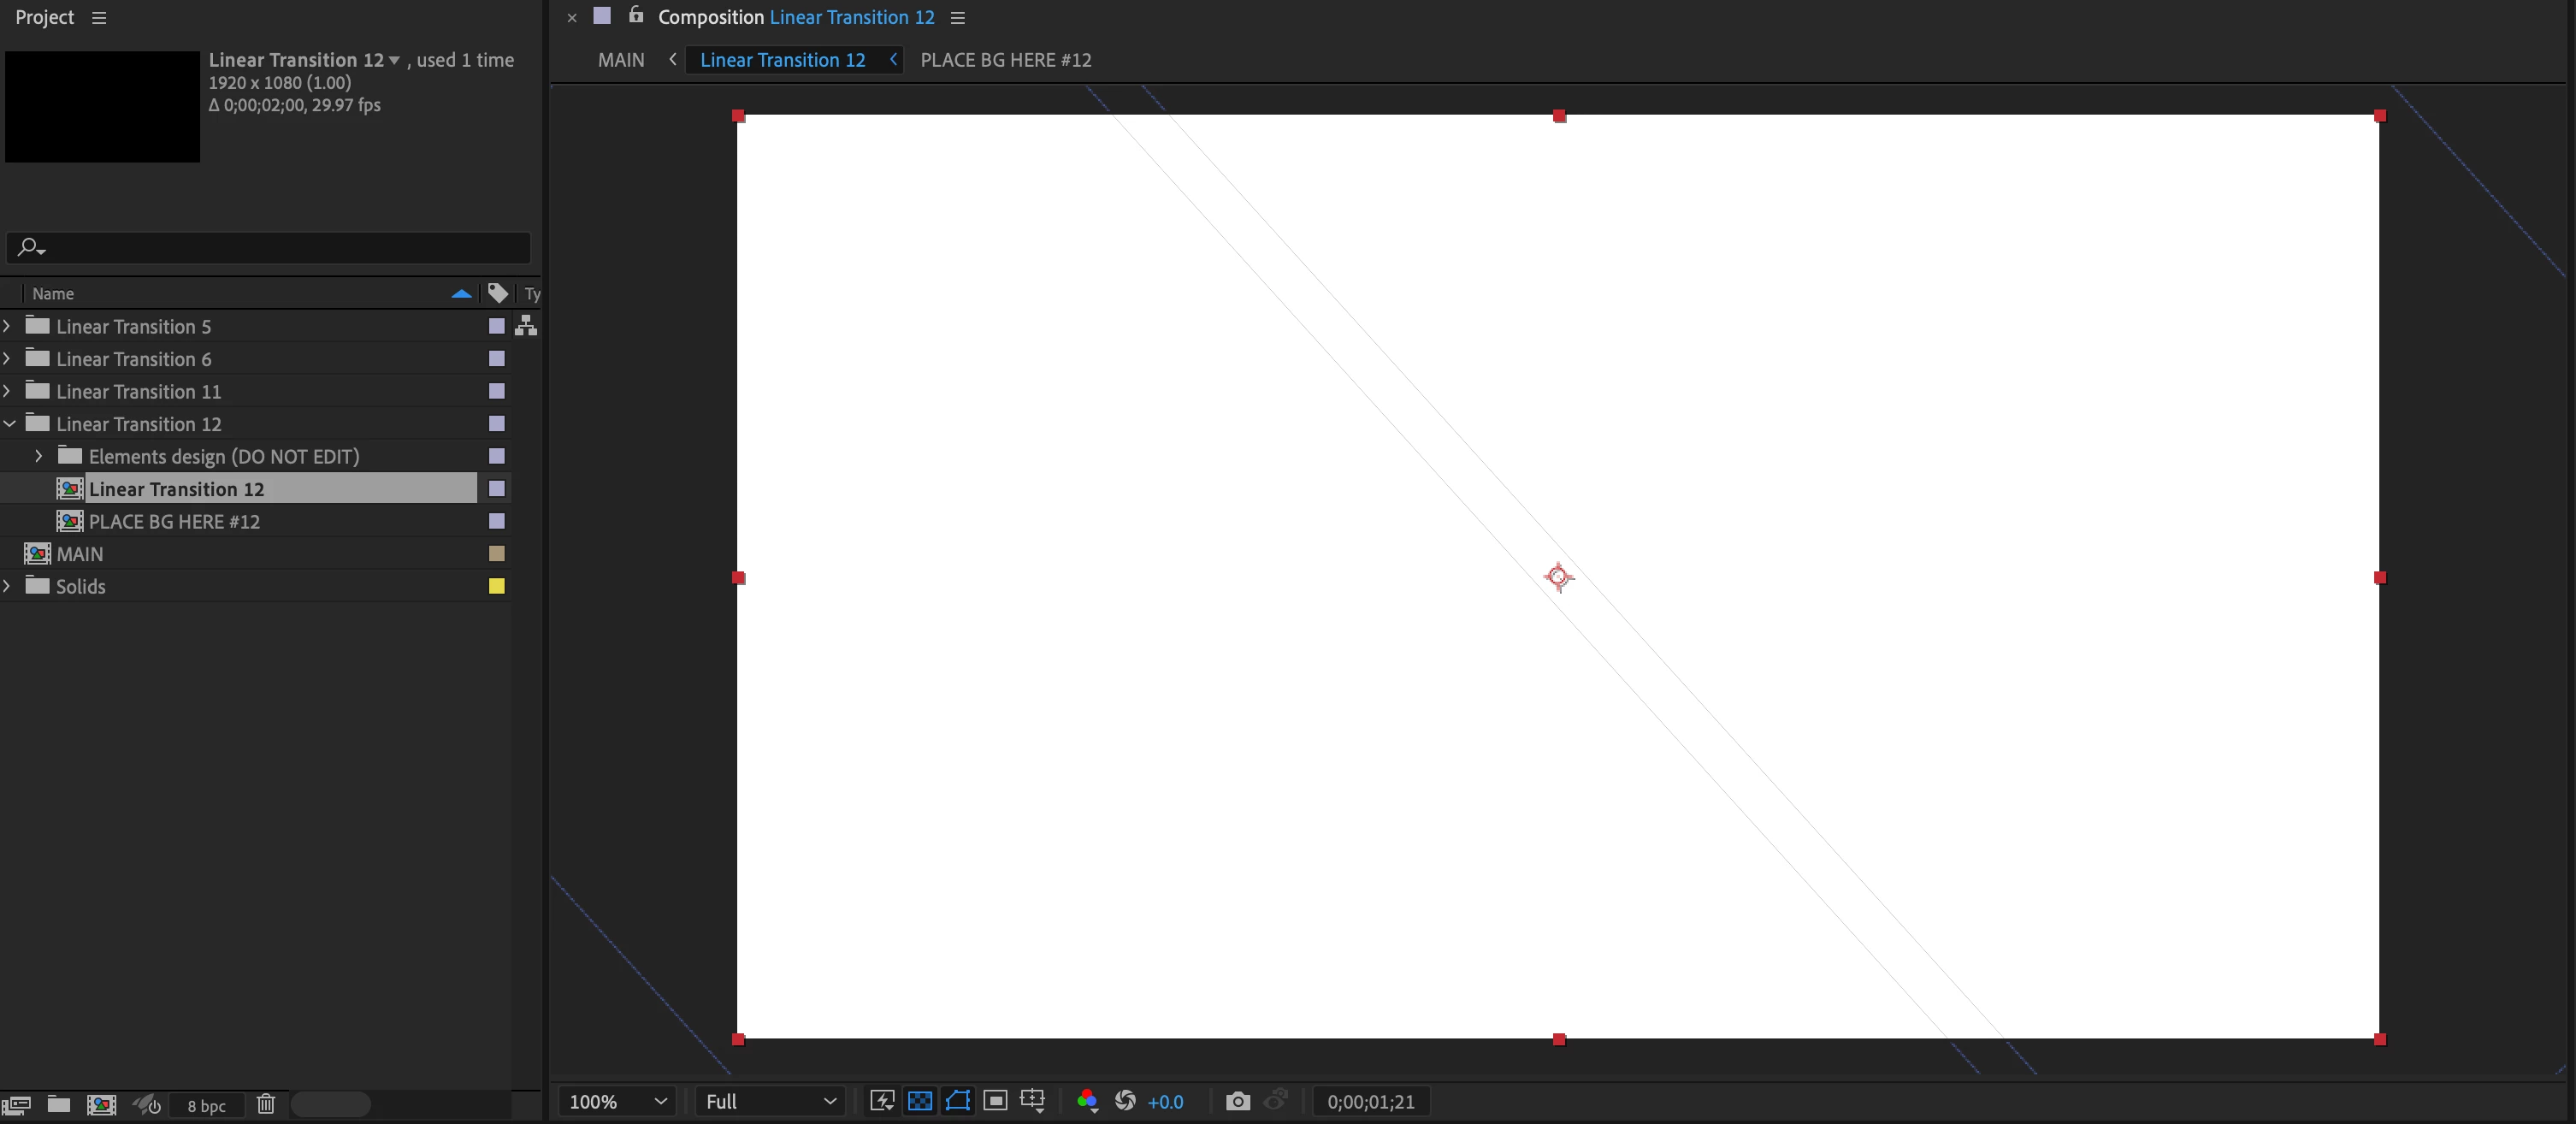Screen dimensions: 2576x1124
Task: Open the PLACE BG HERE #12 tab
Action: pyautogui.click(x=1005, y=60)
